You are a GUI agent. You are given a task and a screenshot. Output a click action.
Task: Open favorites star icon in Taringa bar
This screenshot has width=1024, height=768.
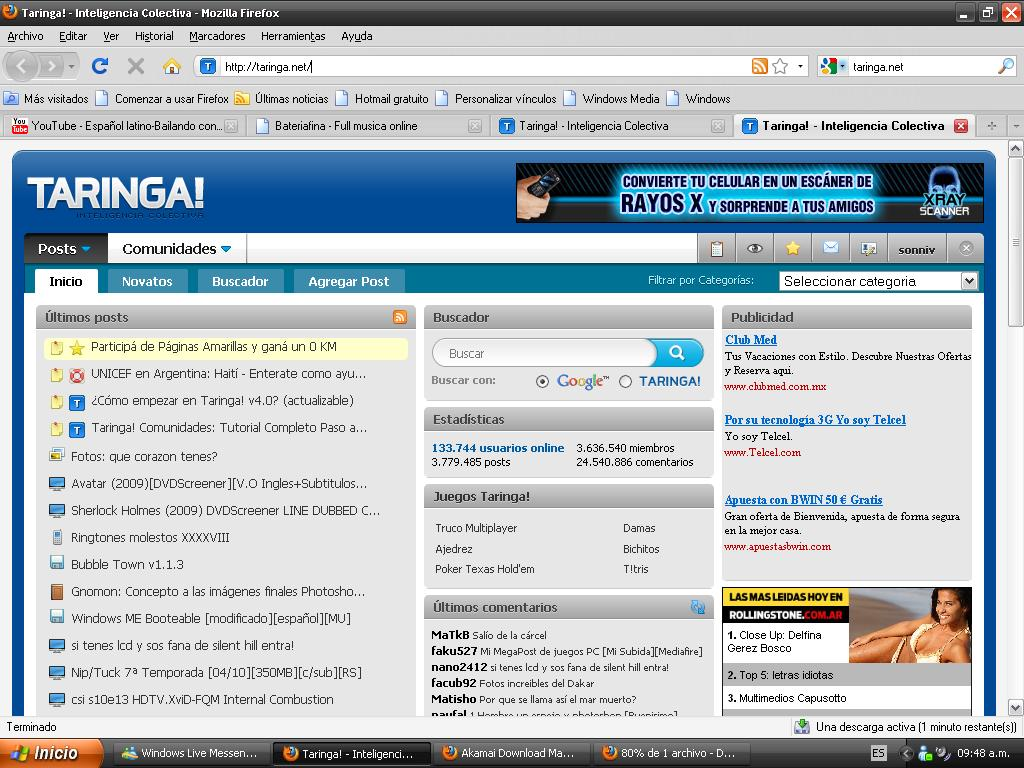click(x=793, y=249)
